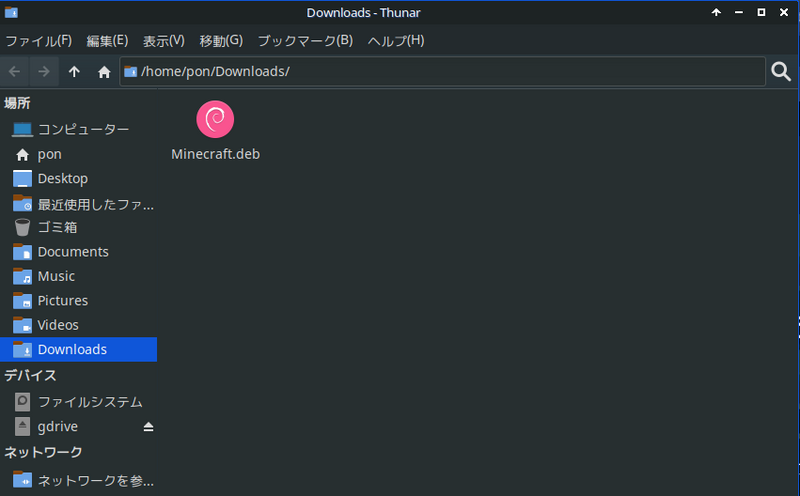Click the Music folder icon
This screenshot has width=800, height=496.
coord(22,276)
